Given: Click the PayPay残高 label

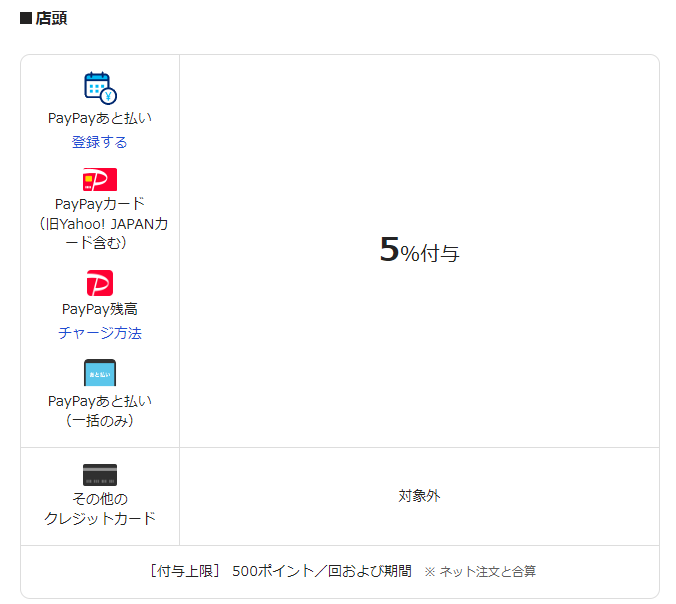Looking at the screenshot, I should pos(100,309).
